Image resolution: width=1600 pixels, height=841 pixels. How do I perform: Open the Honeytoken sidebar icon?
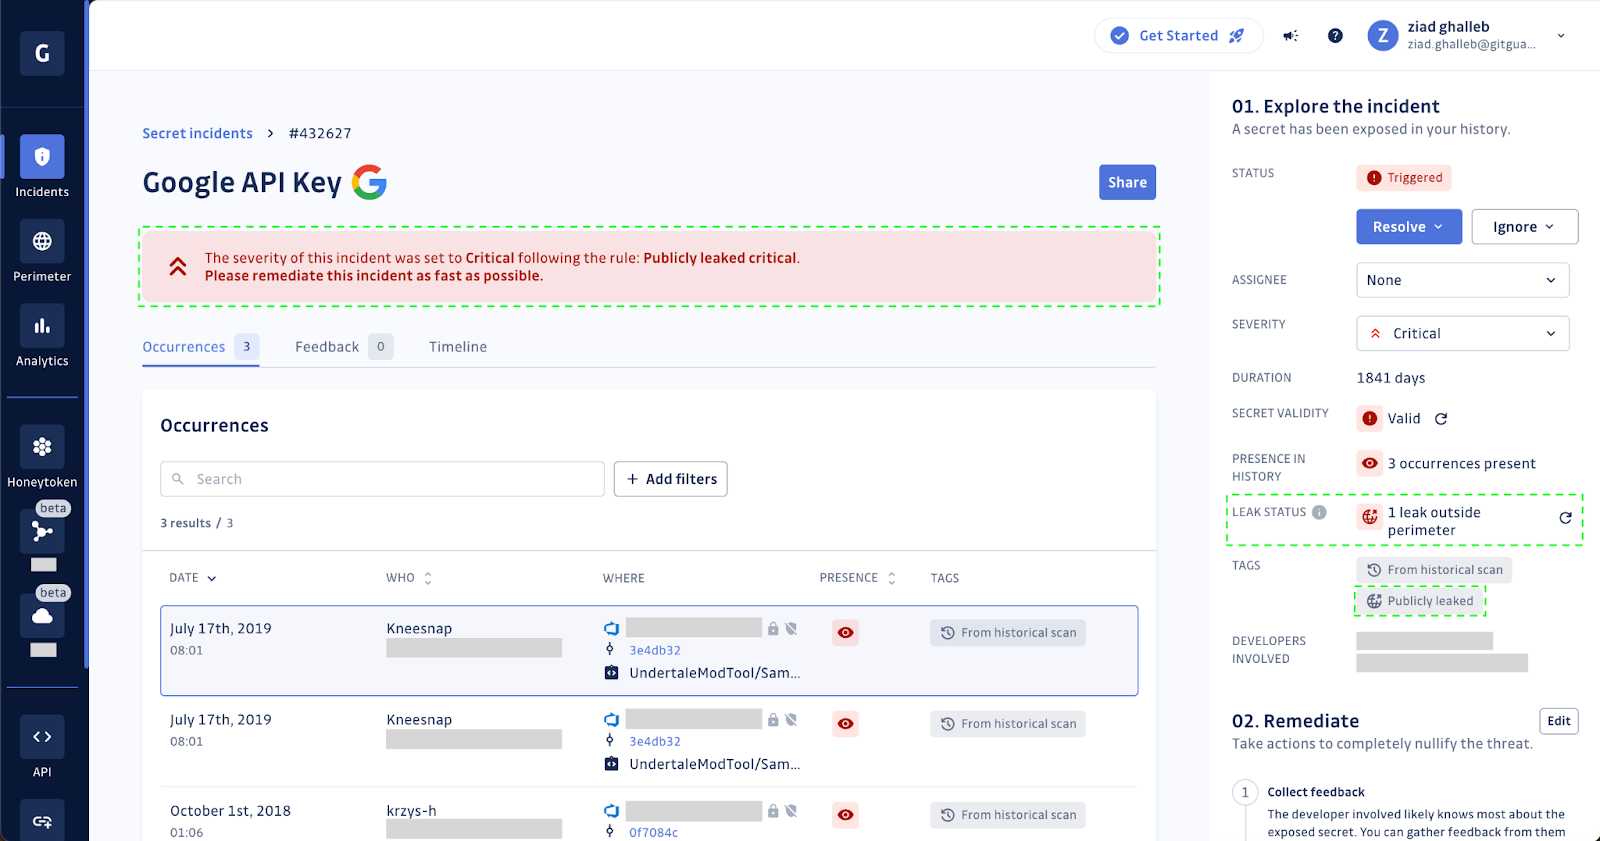point(42,447)
